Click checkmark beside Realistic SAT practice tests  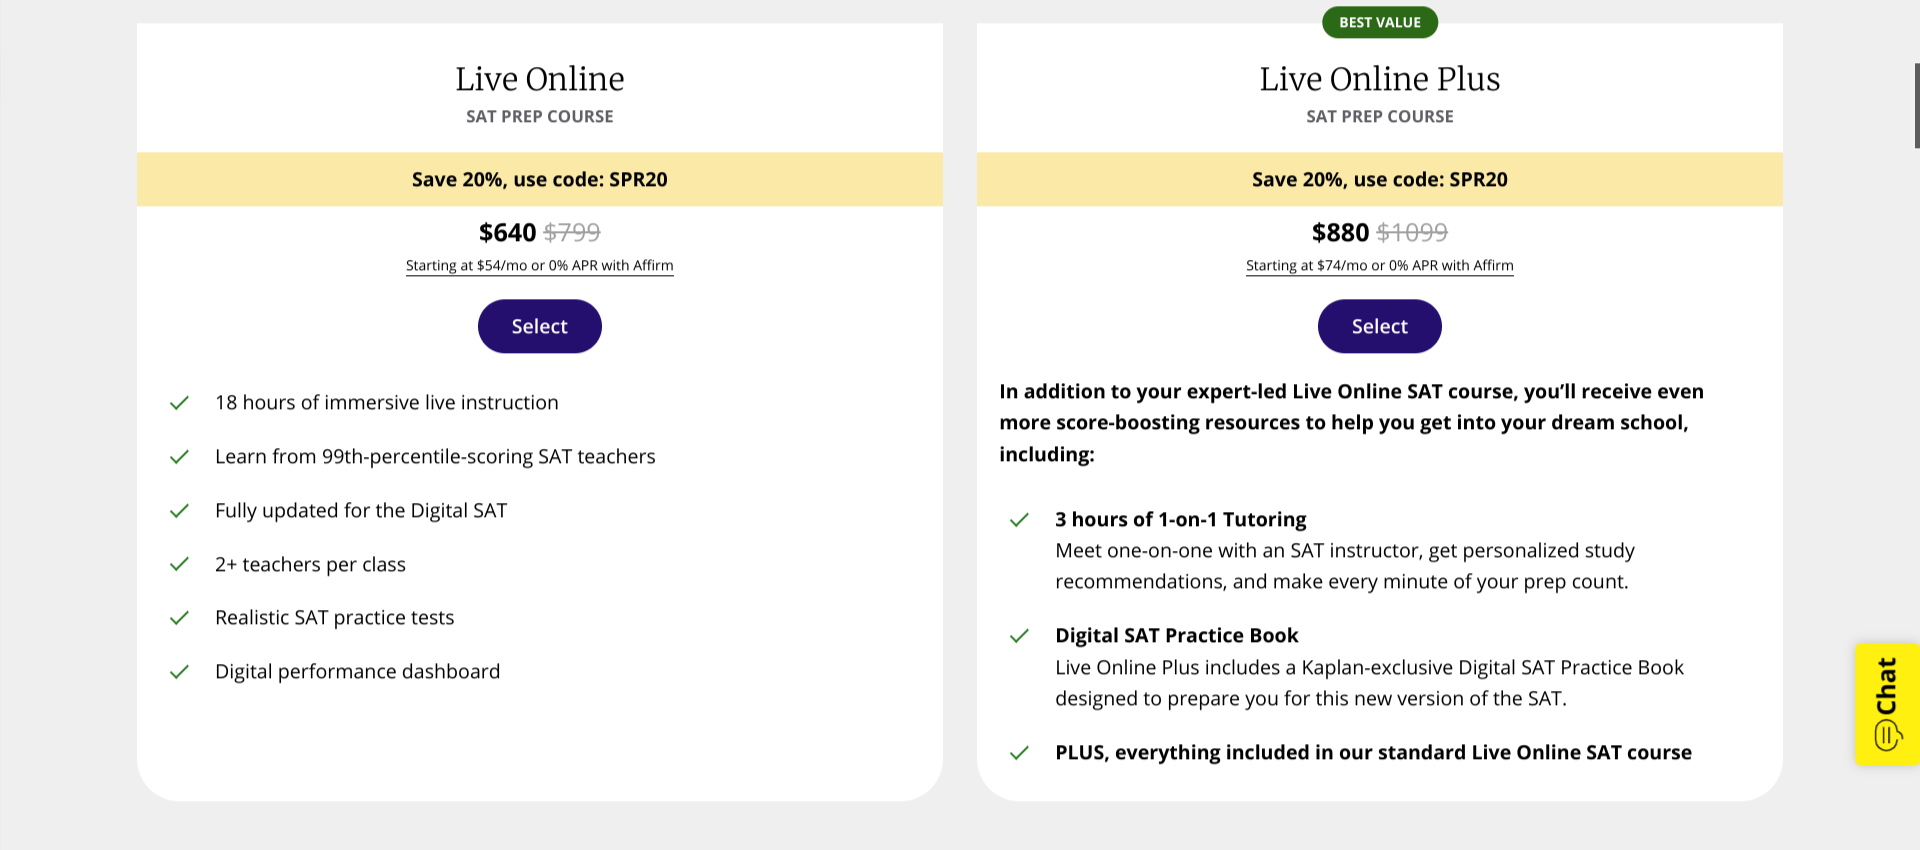pyautogui.click(x=179, y=618)
